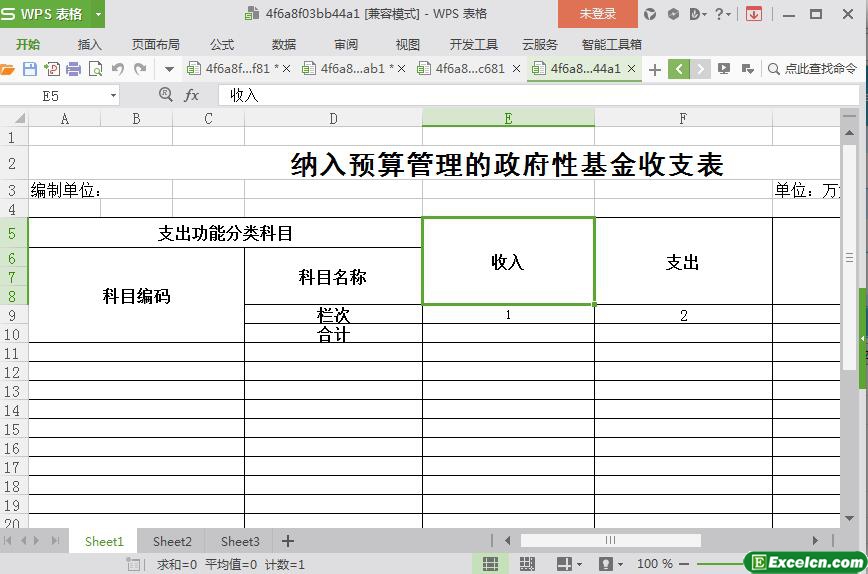This screenshot has height=574, width=868.
Task: Switch to the Sheet3 tab
Action: tap(240, 542)
